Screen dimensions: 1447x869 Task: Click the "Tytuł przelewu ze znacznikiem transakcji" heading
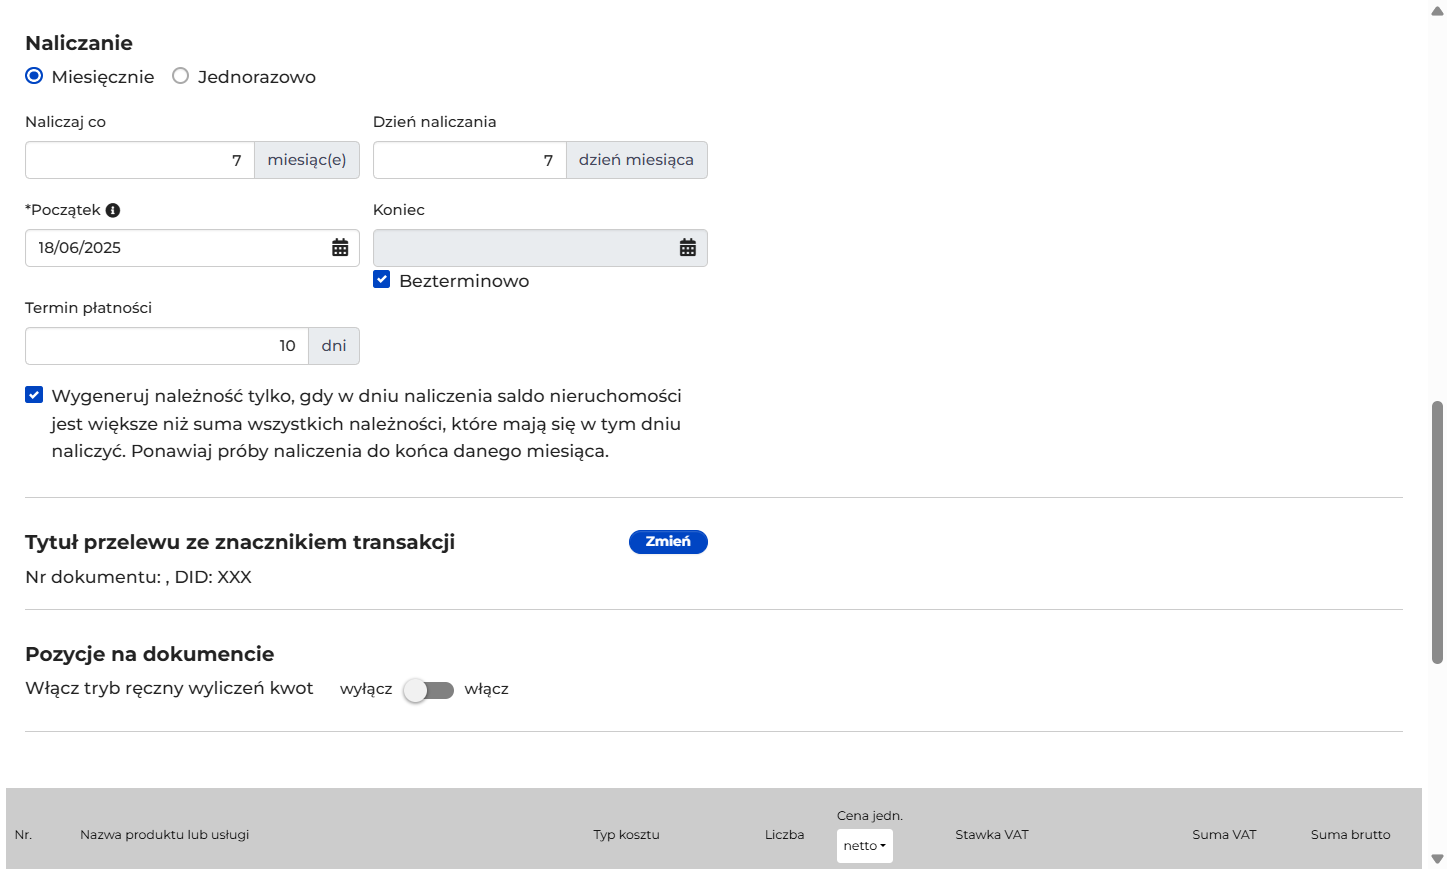[x=240, y=542]
